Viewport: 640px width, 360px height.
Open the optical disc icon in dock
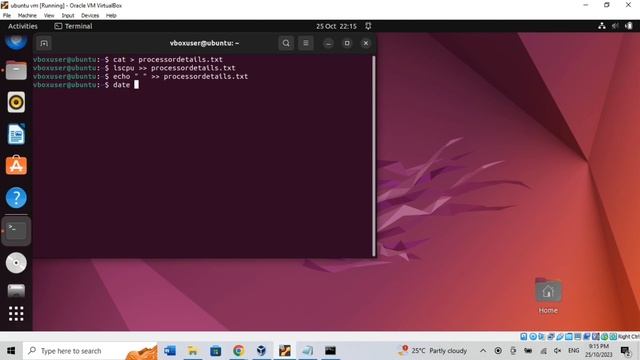tap(16, 262)
